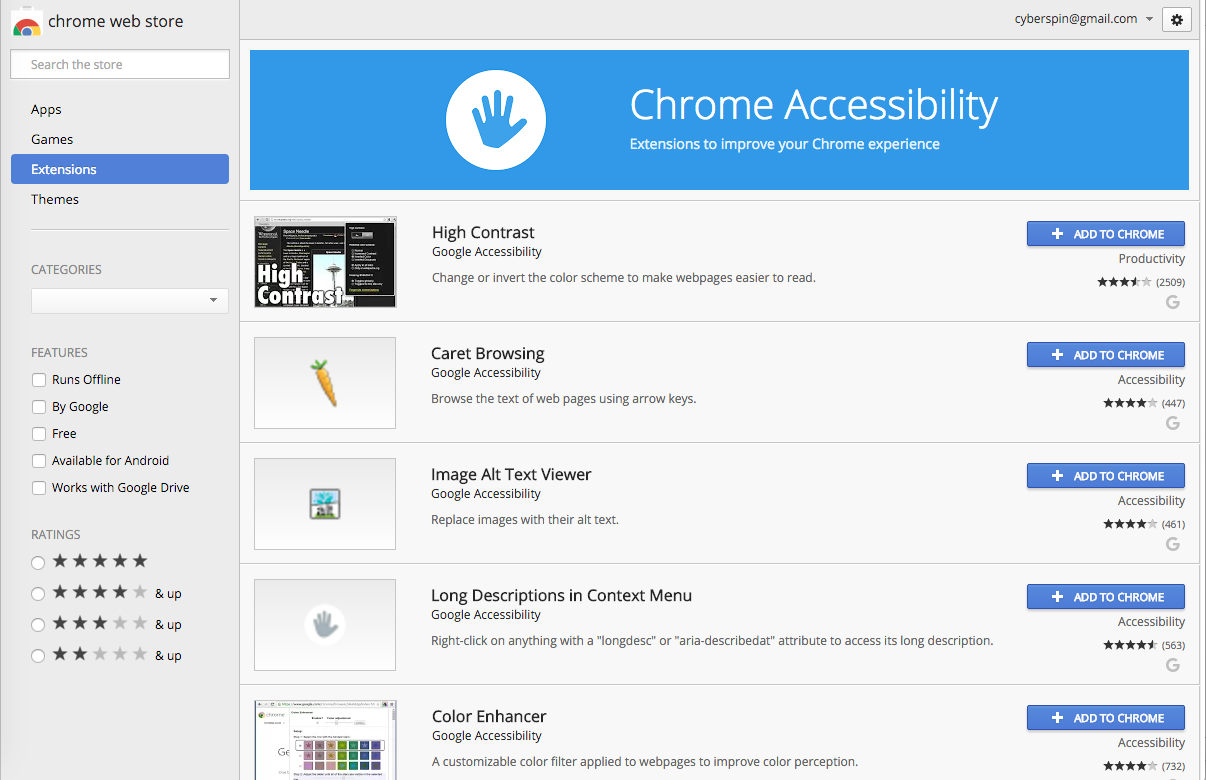Click the Image Alt Text Viewer star rating
Image resolution: width=1206 pixels, height=780 pixels.
pyautogui.click(x=1130, y=524)
